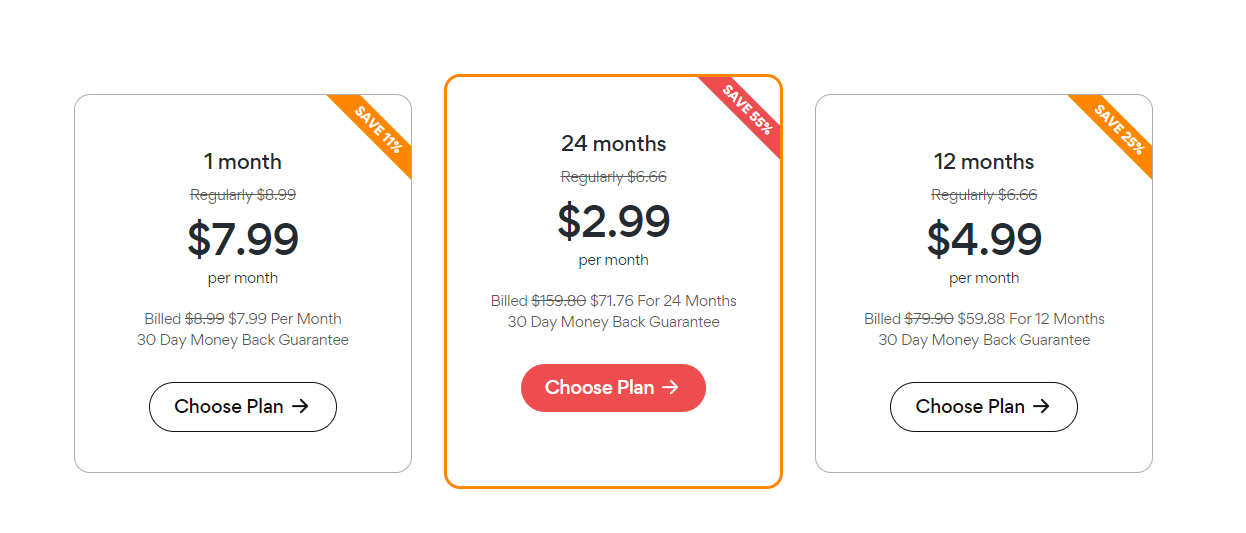Click the $7.99 price
The image size is (1246, 533).
pos(243,239)
